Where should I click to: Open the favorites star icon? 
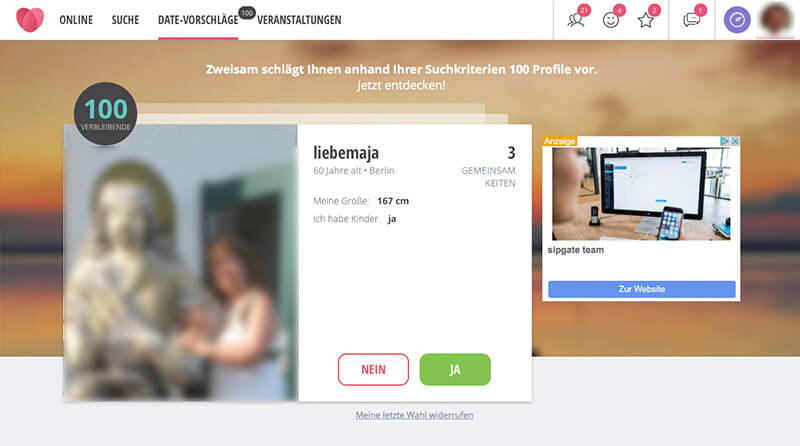646,20
